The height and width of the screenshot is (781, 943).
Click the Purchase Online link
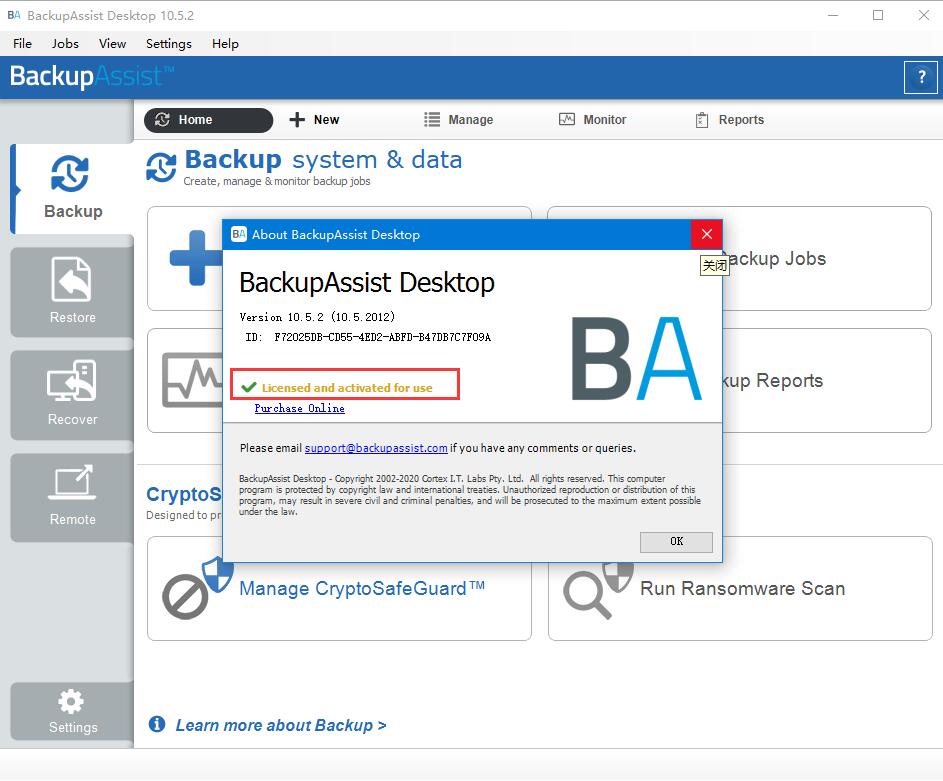click(x=299, y=408)
